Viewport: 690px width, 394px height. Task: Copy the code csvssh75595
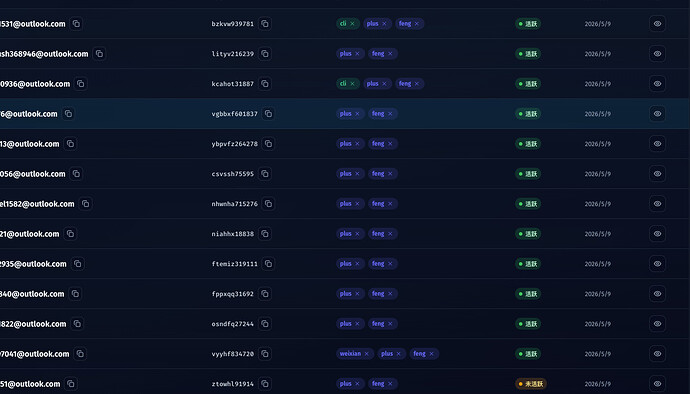click(265, 173)
